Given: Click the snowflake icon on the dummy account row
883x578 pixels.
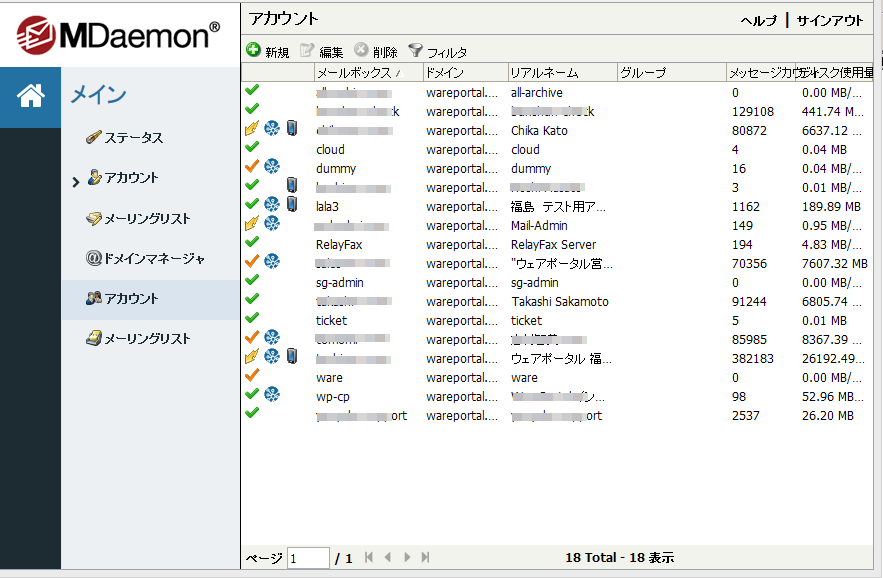Looking at the screenshot, I should (x=272, y=168).
